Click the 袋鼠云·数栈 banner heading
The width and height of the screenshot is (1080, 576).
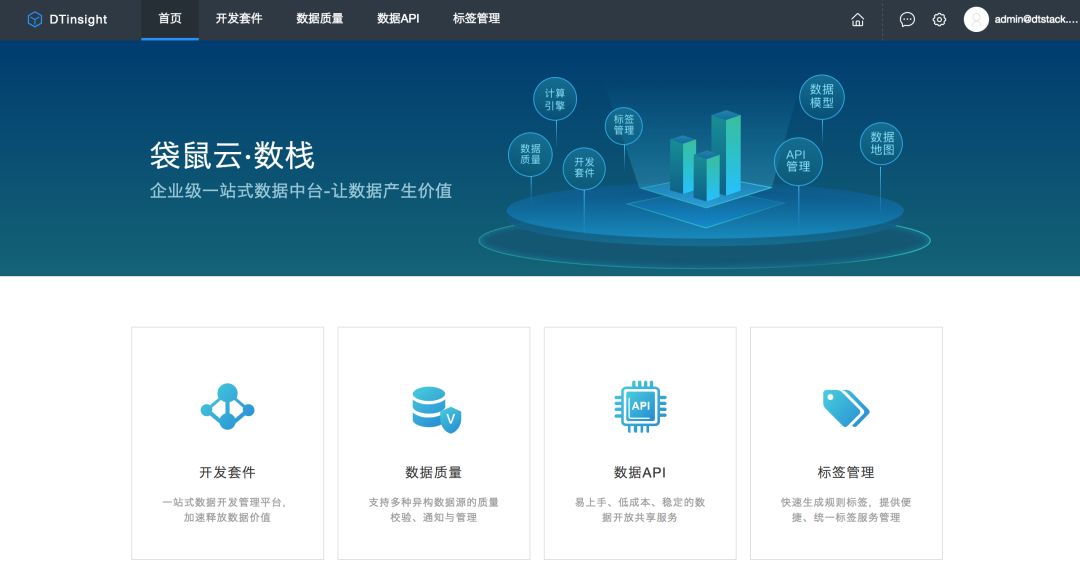pyautogui.click(x=232, y=155)
